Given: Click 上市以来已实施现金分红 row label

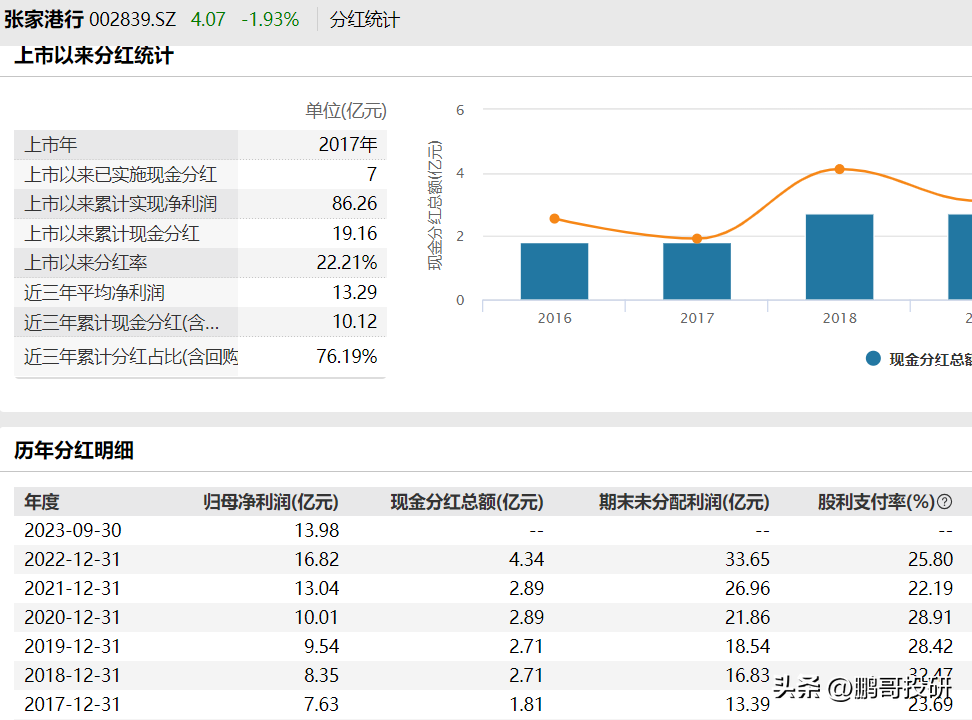Looking at the screenshot, I should [x=120, y=174].
